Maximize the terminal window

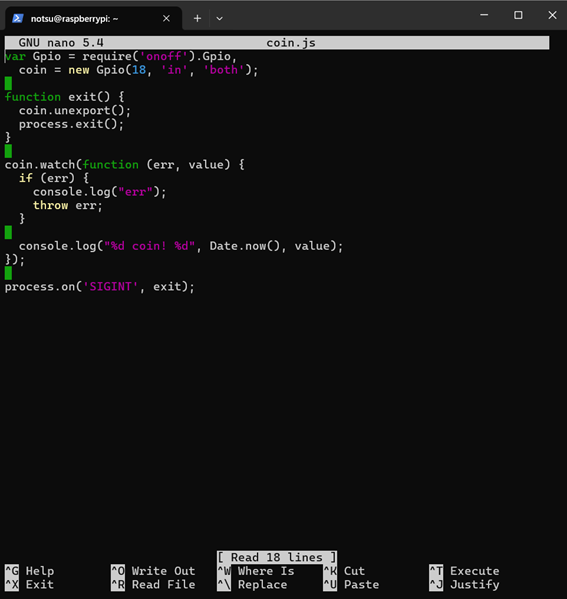click(518, 15)
